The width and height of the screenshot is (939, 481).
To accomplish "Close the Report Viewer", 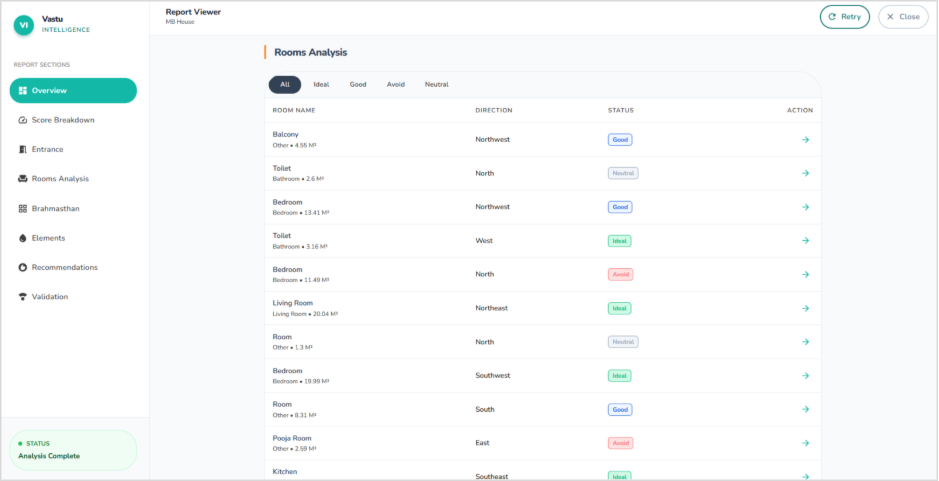I will click(902, 17).
